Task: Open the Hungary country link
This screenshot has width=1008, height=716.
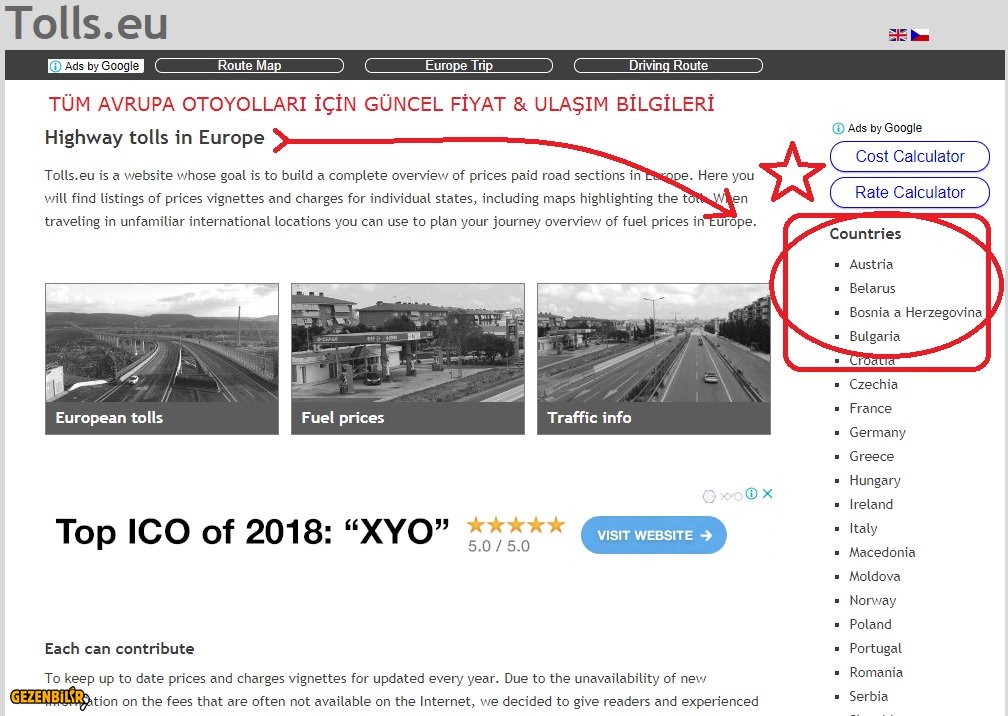Action: tap(875, 481)
